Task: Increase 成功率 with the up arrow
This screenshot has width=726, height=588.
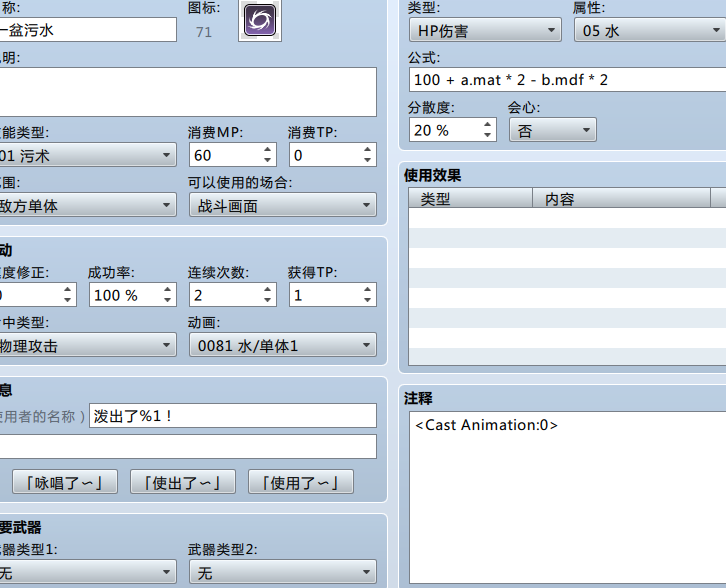Action: 168,289
